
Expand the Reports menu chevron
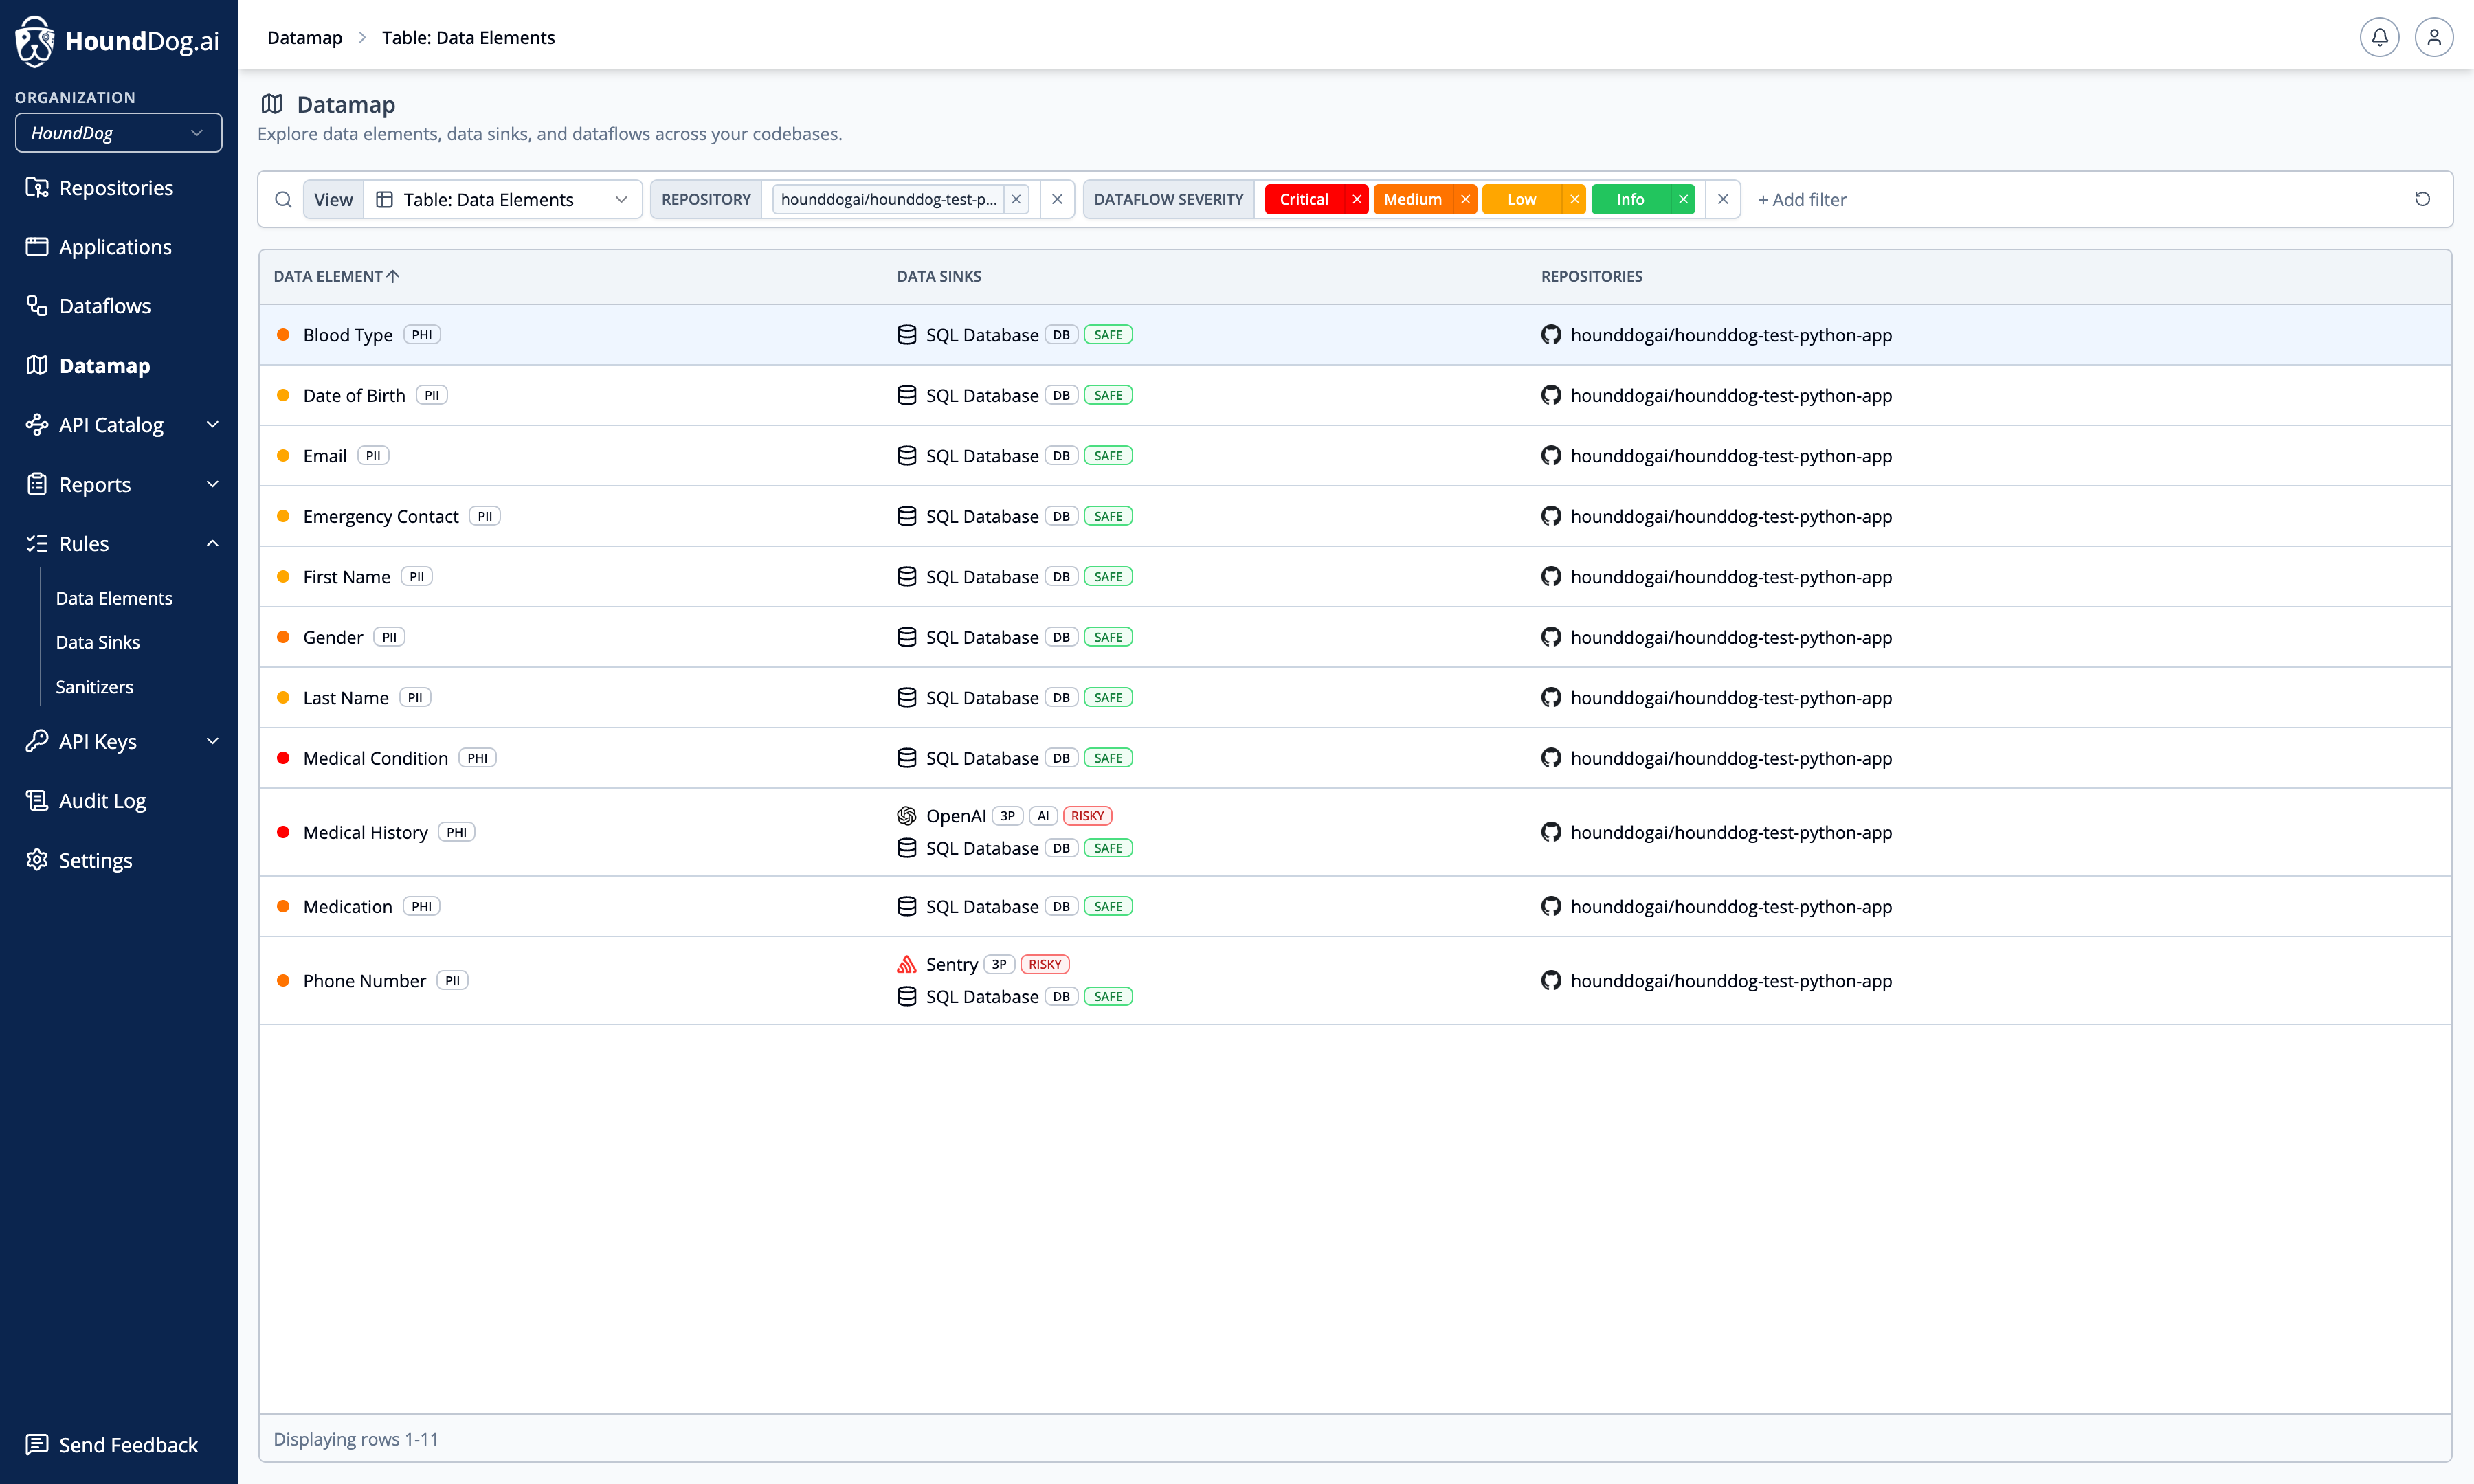(212, 484)
